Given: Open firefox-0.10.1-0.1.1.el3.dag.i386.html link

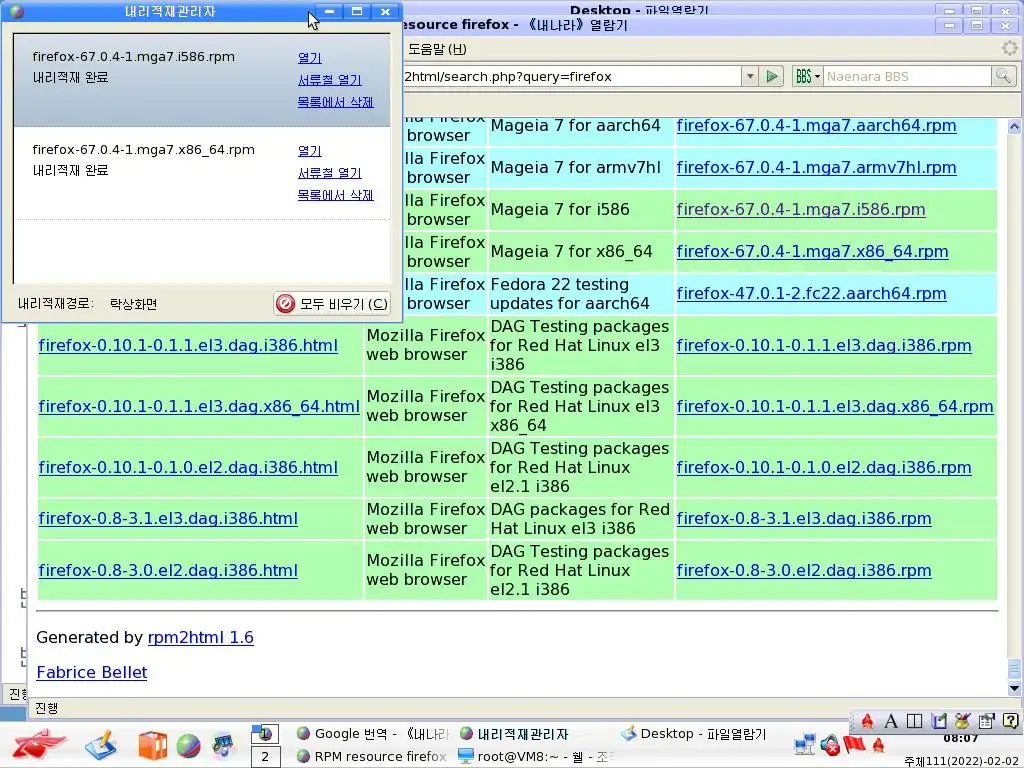Looking at the screenshot, I should [188, 345].
